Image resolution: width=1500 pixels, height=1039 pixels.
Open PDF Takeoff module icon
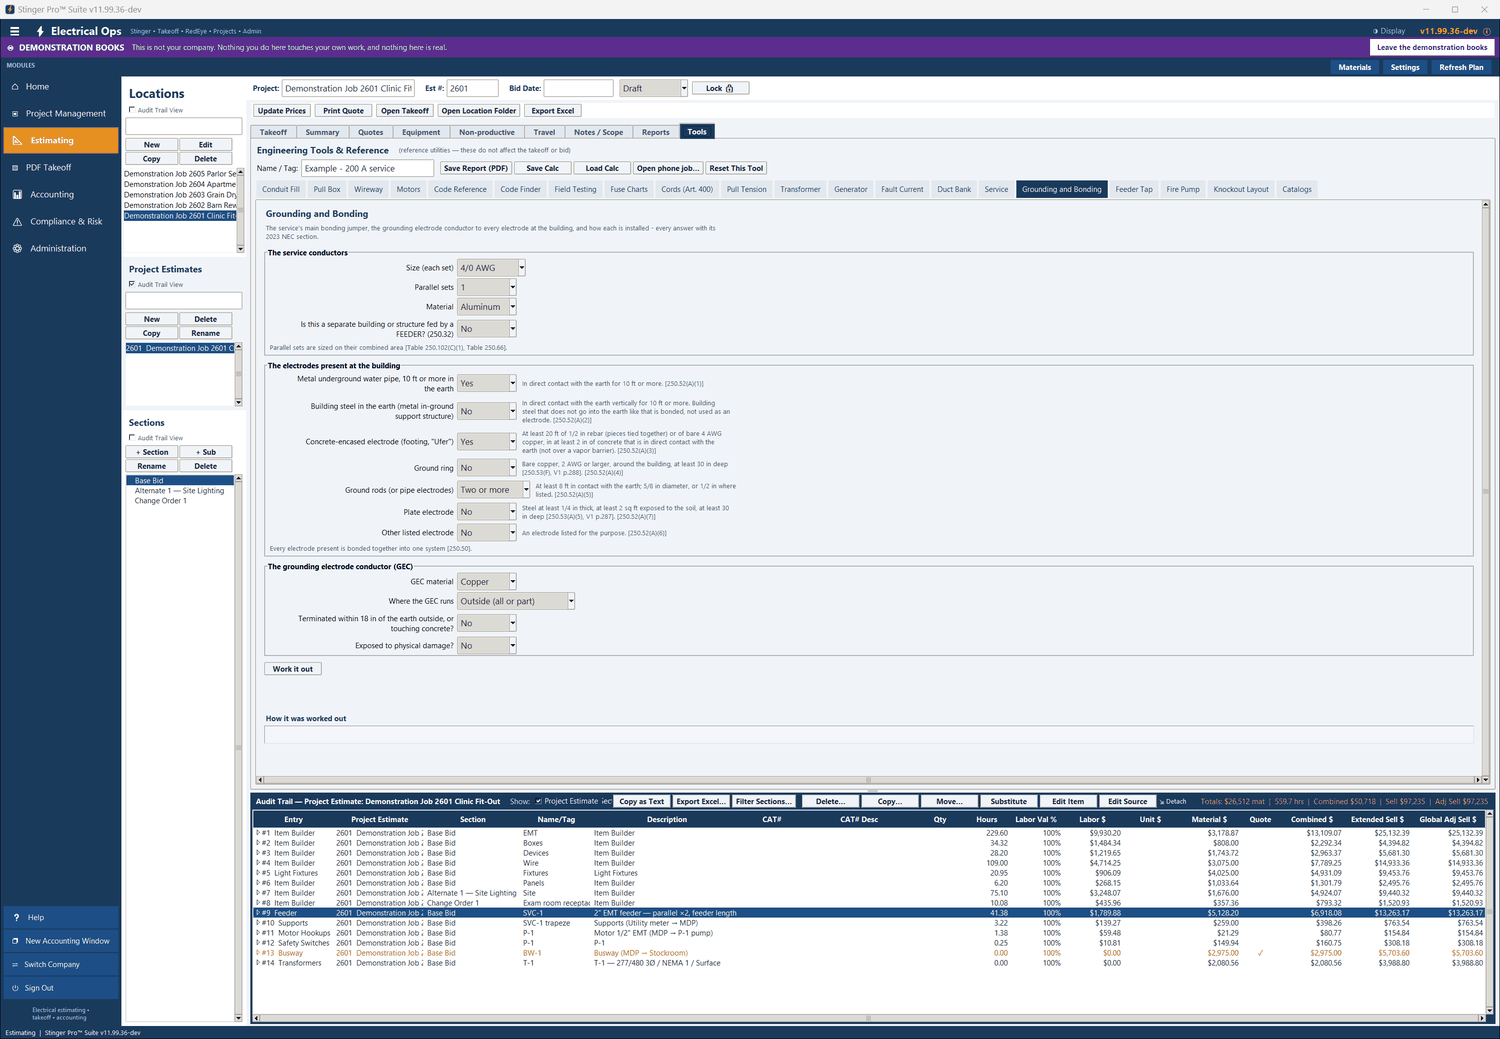pos(15,168)
